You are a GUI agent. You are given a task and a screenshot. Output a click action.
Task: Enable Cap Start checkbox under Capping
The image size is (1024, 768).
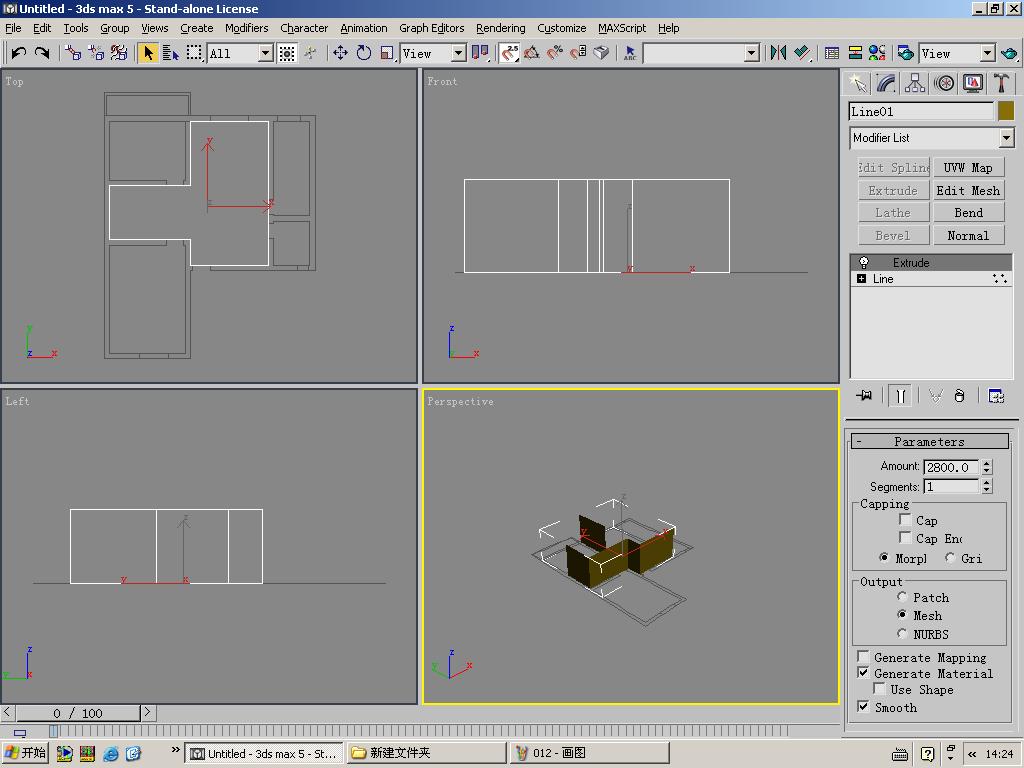click(x=905, y=520)
